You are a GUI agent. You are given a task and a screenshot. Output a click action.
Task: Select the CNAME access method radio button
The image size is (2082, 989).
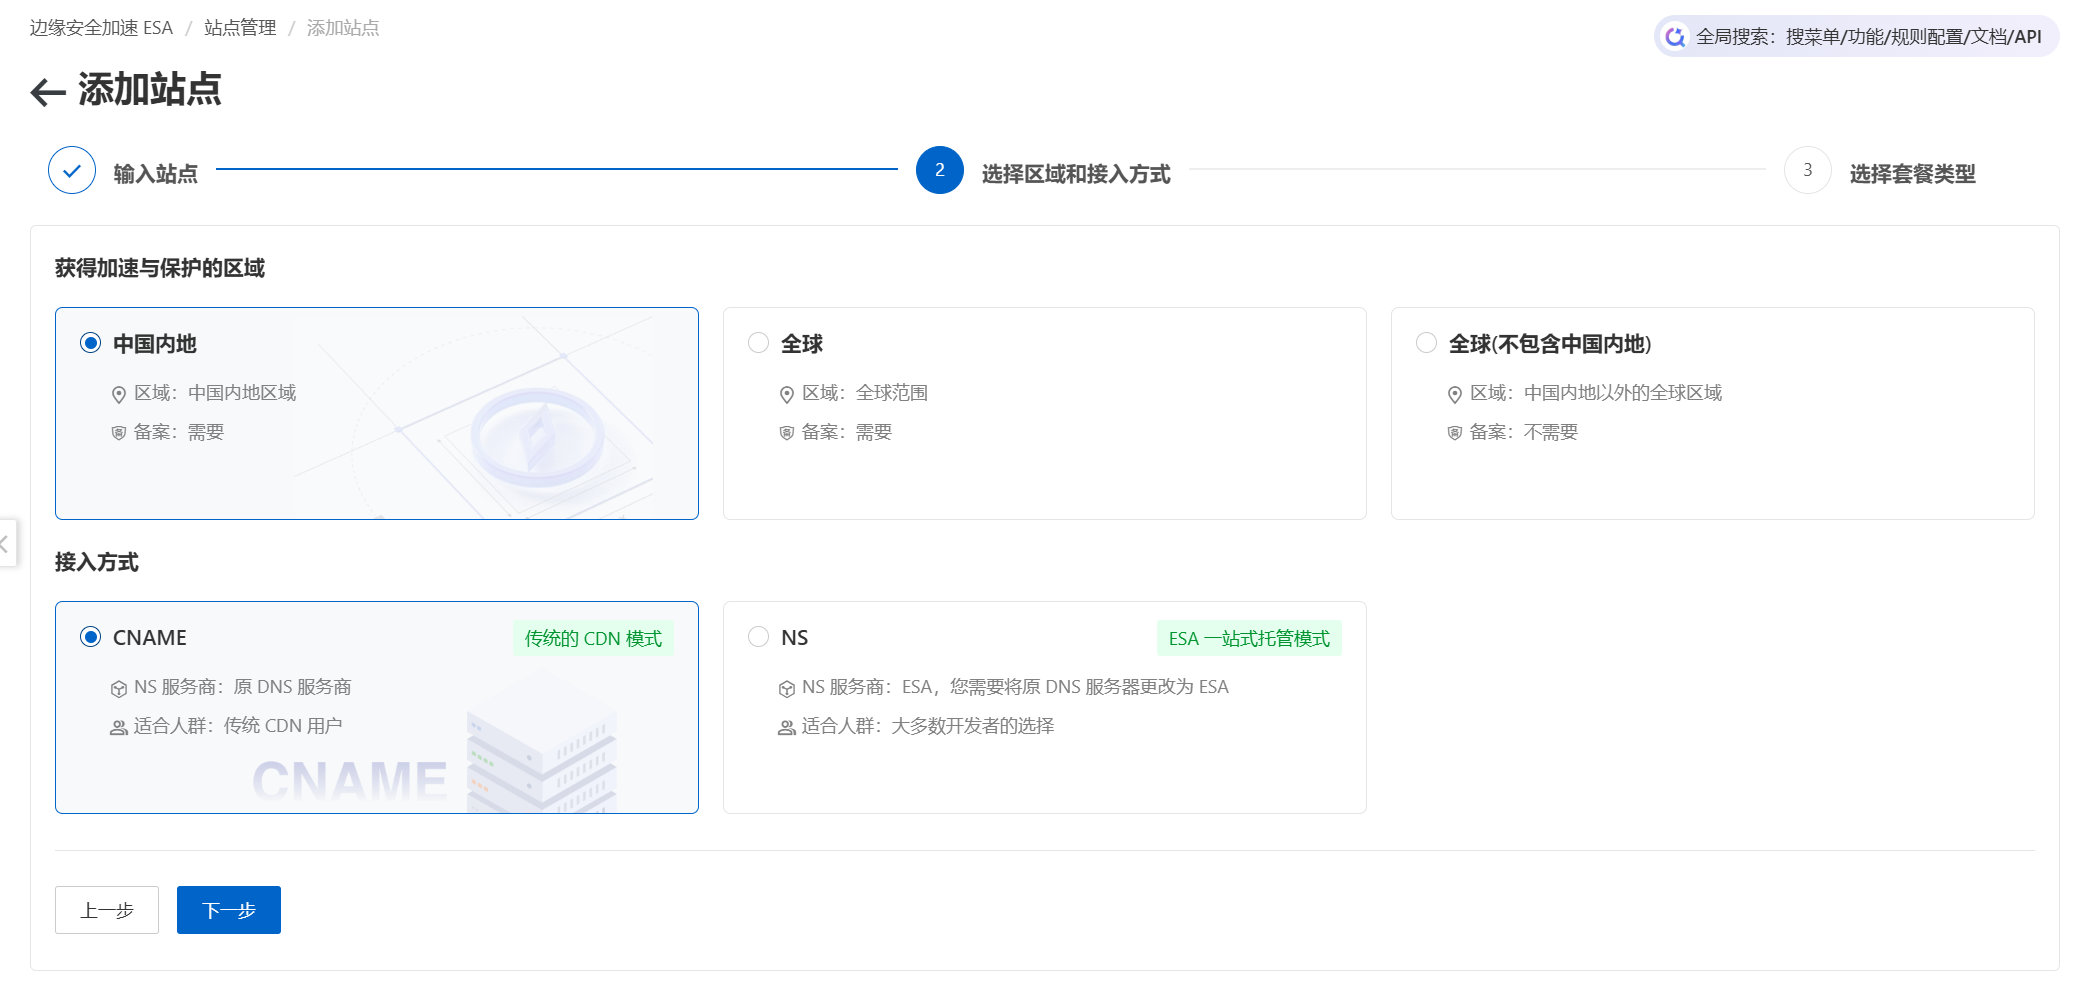pyautogui.click(x=91, y=637)
